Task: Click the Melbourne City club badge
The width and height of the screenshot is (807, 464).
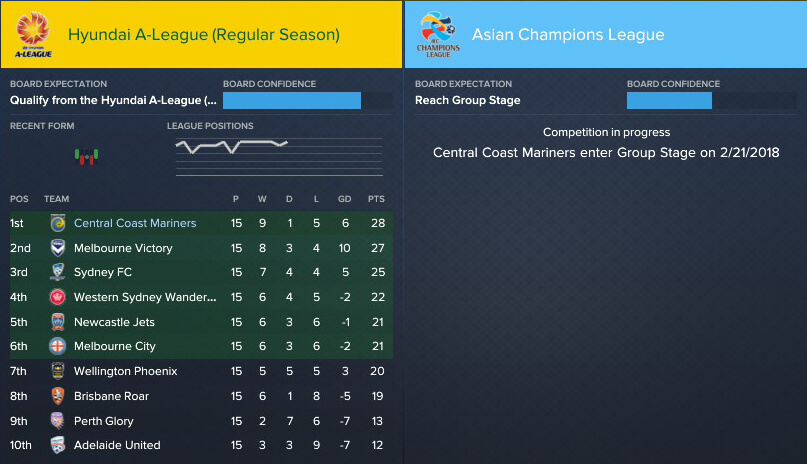Action: pyautogui.click(x=58, y=346)
